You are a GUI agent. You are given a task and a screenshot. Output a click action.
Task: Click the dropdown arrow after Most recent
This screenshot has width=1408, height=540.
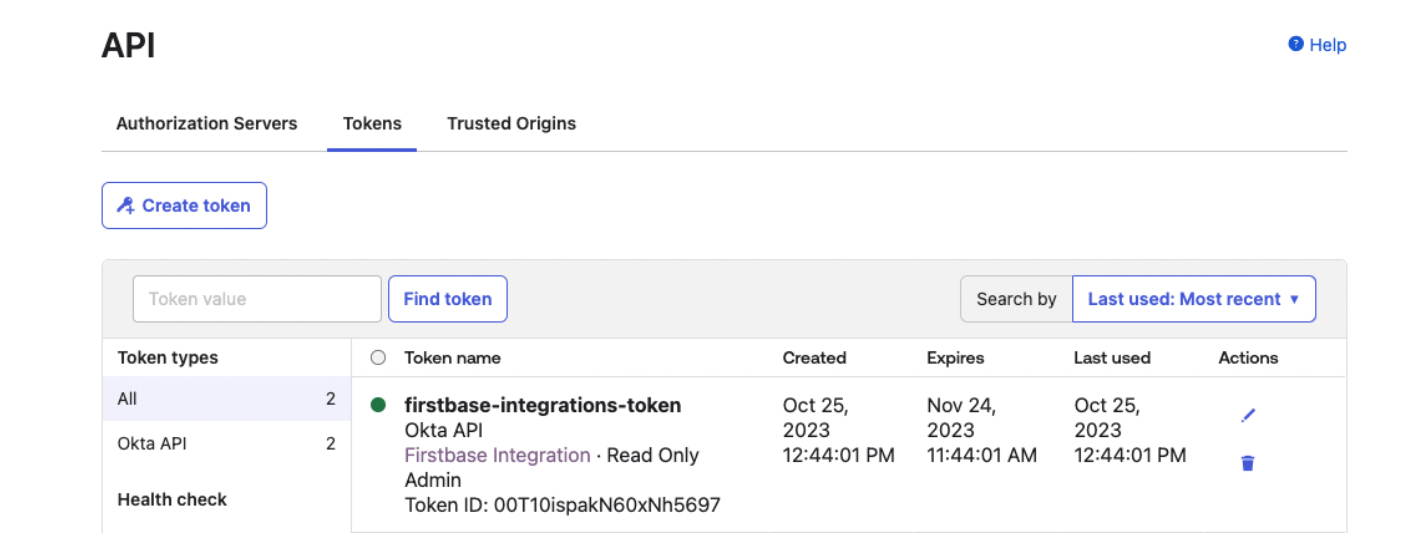click(x=1294, y=299)
